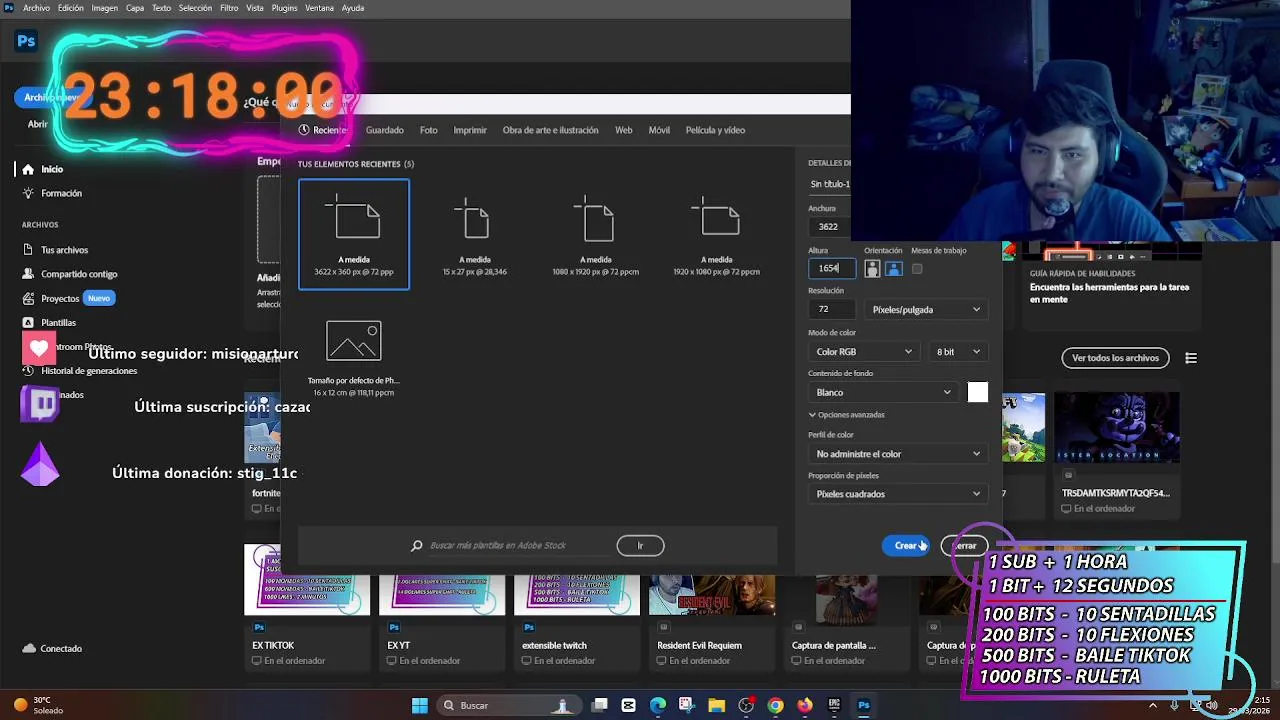Click the Windows taskbar Buscar search box
The width and height of the screenshot is (1280, 720).
tap(510, 705)
